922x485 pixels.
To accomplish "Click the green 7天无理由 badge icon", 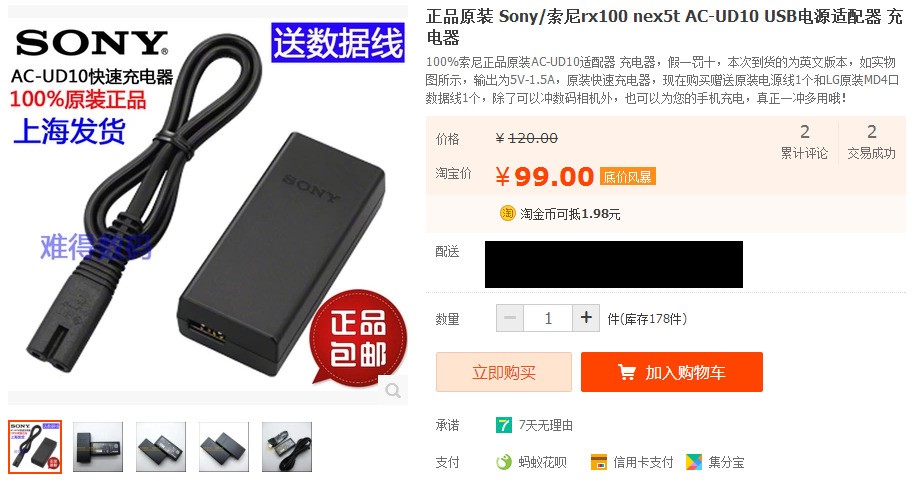I will [x=504, y=425].
